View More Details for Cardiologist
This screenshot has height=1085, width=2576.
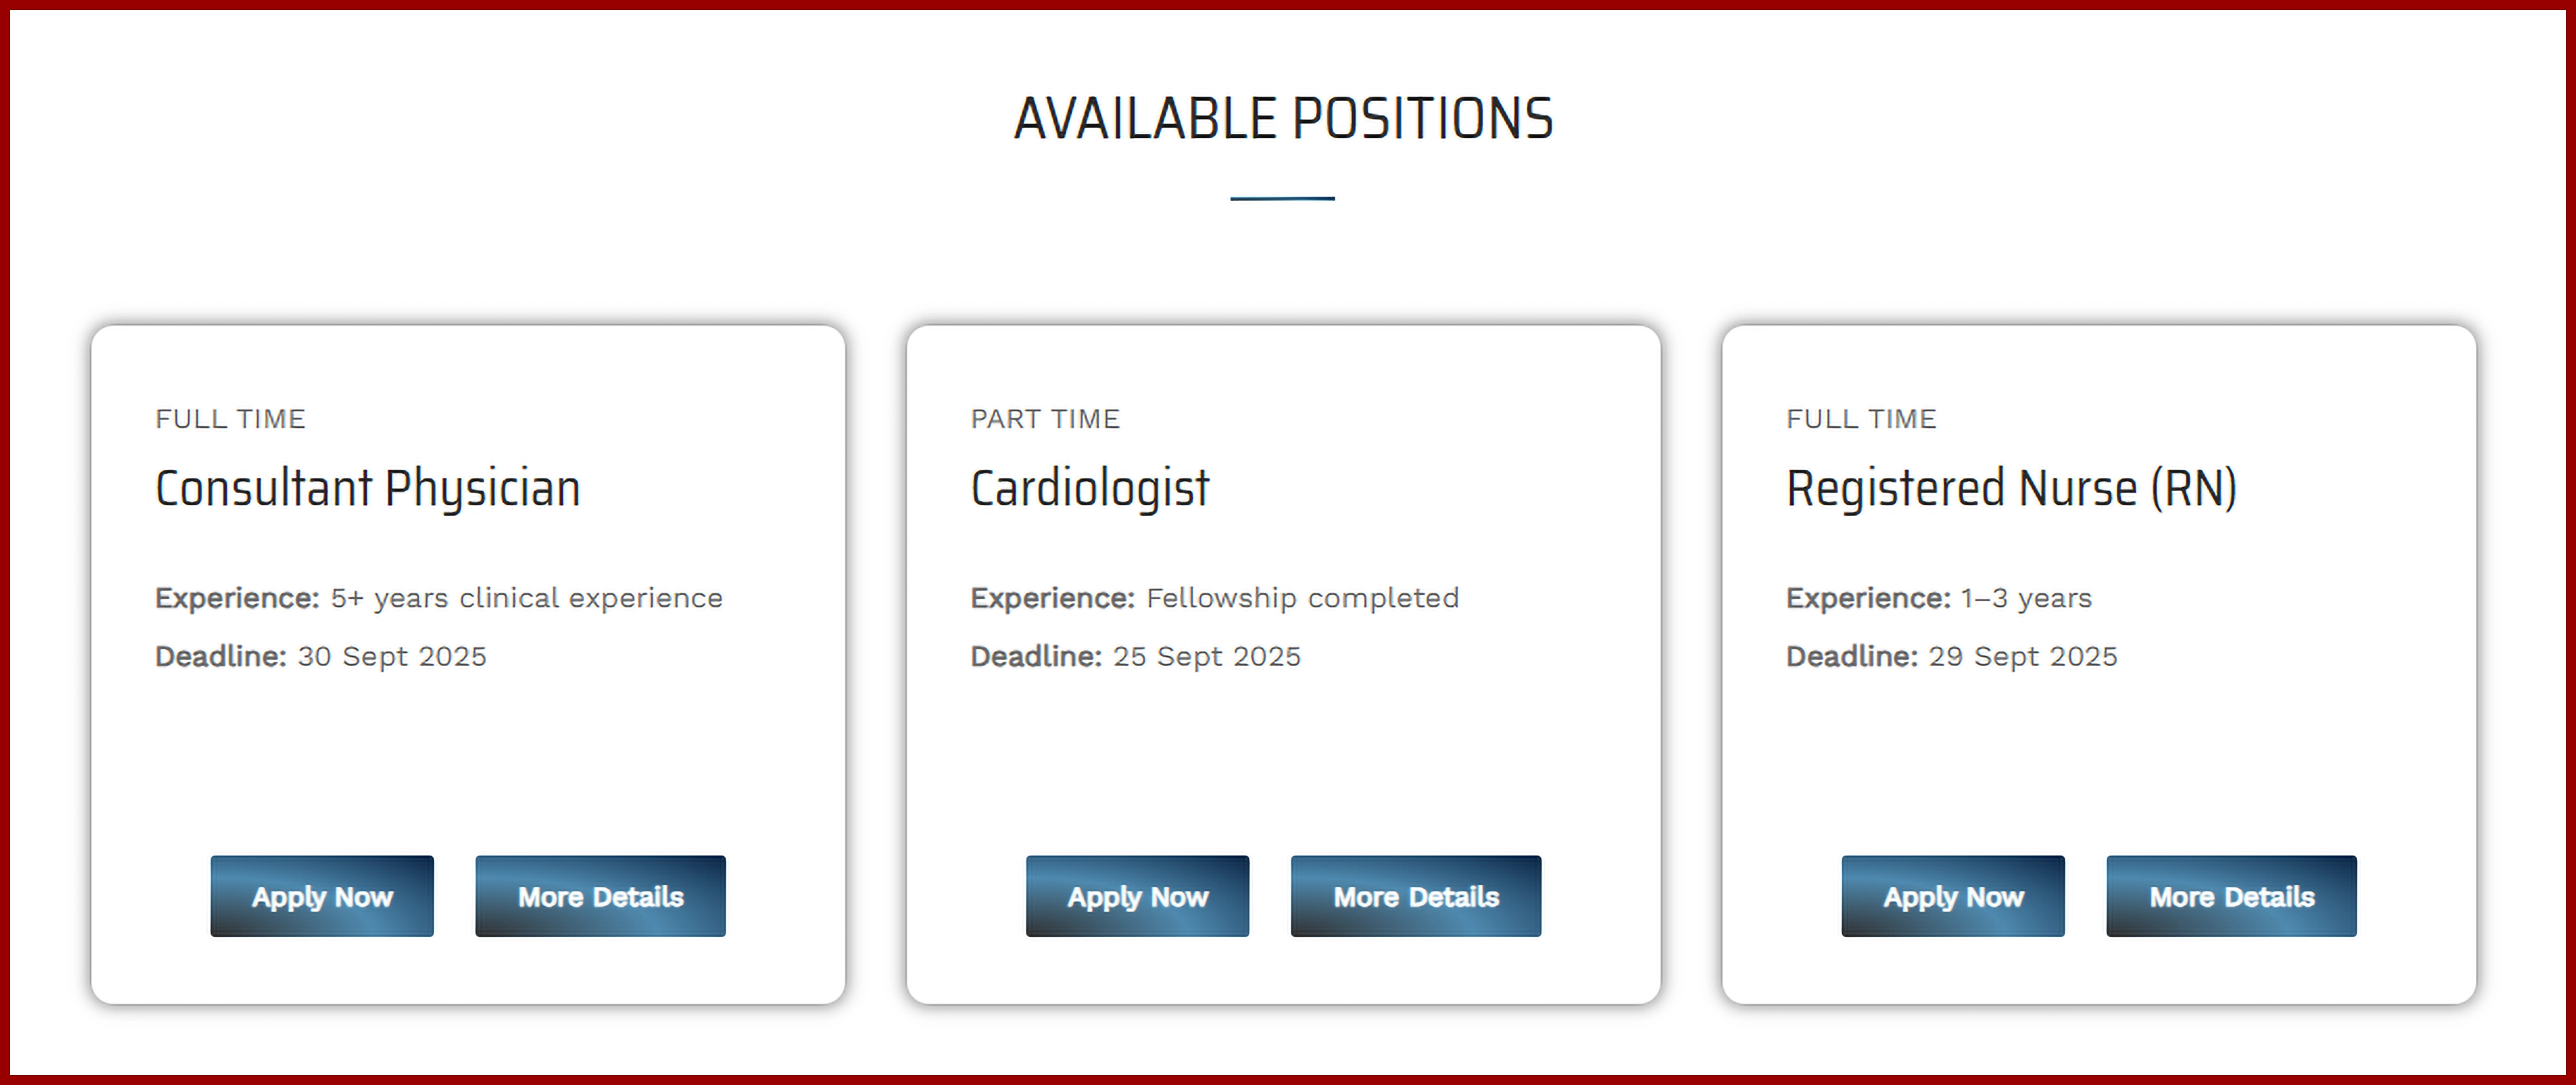pos(1415,896)
